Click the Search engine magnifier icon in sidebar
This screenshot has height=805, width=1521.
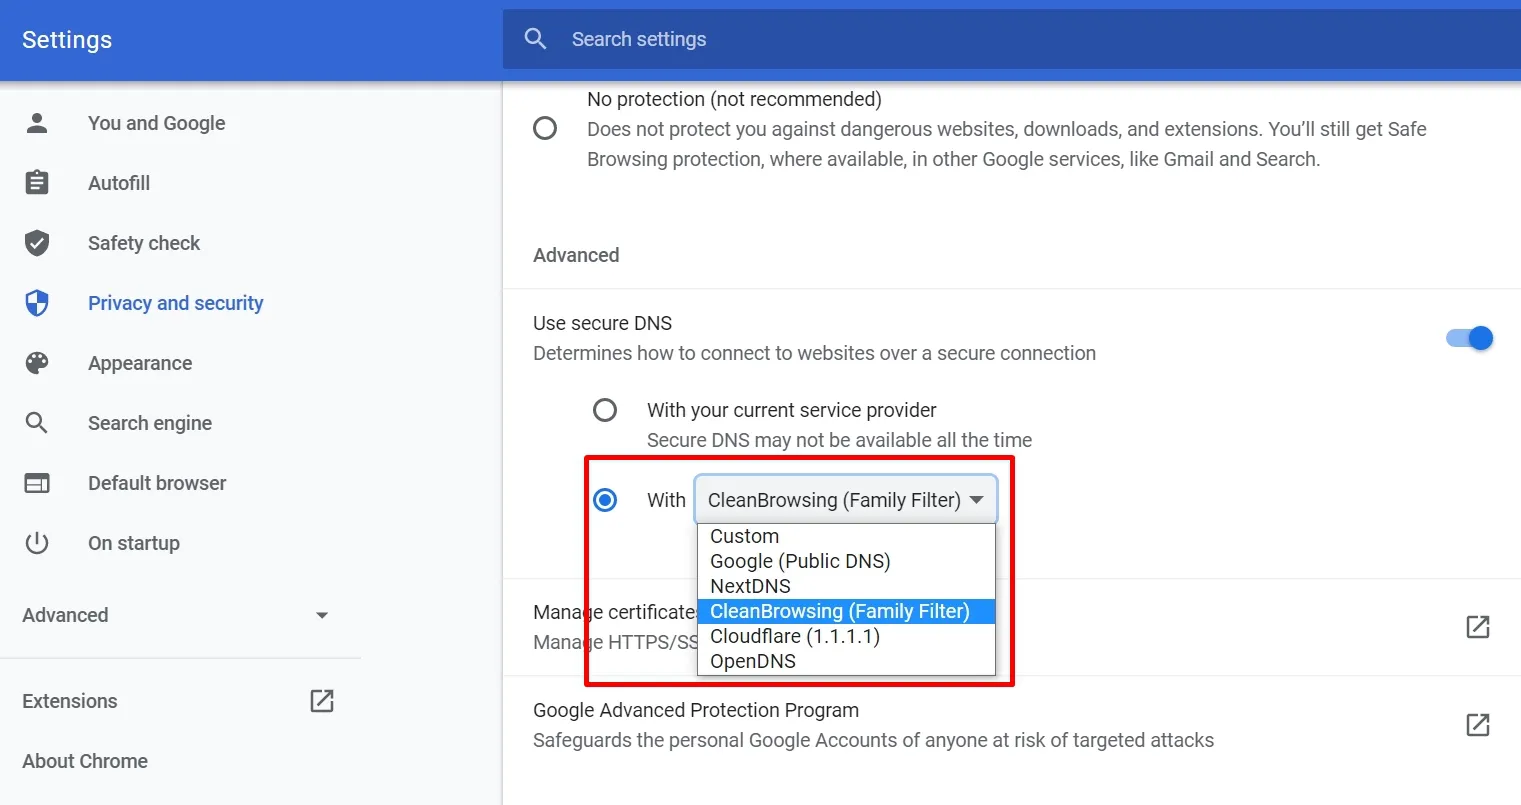(37, 423)
